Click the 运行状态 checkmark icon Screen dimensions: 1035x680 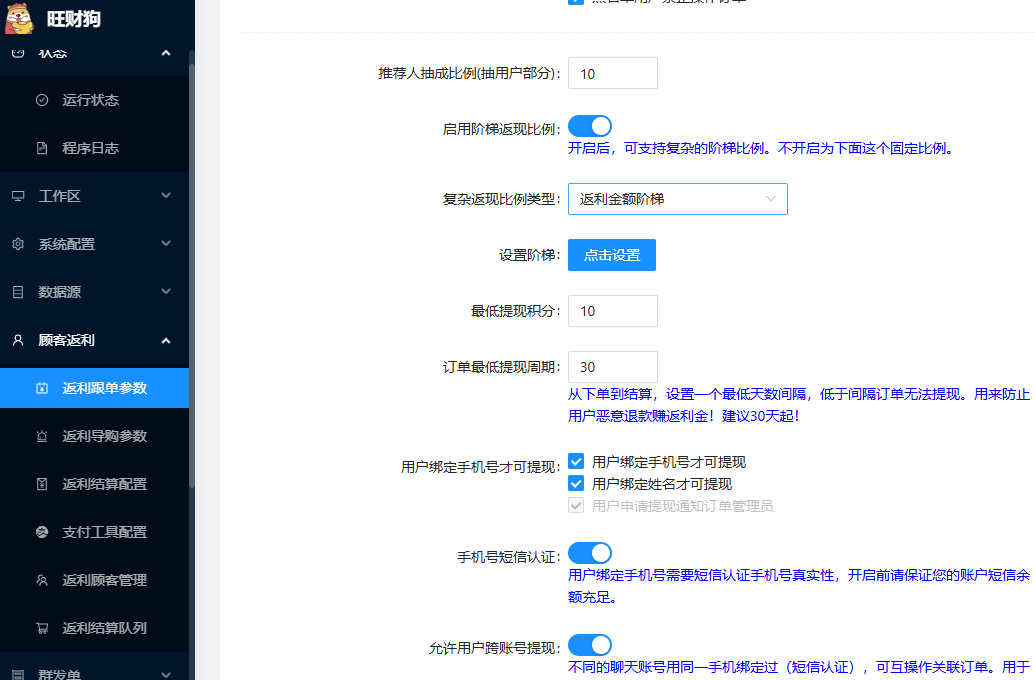42,100
